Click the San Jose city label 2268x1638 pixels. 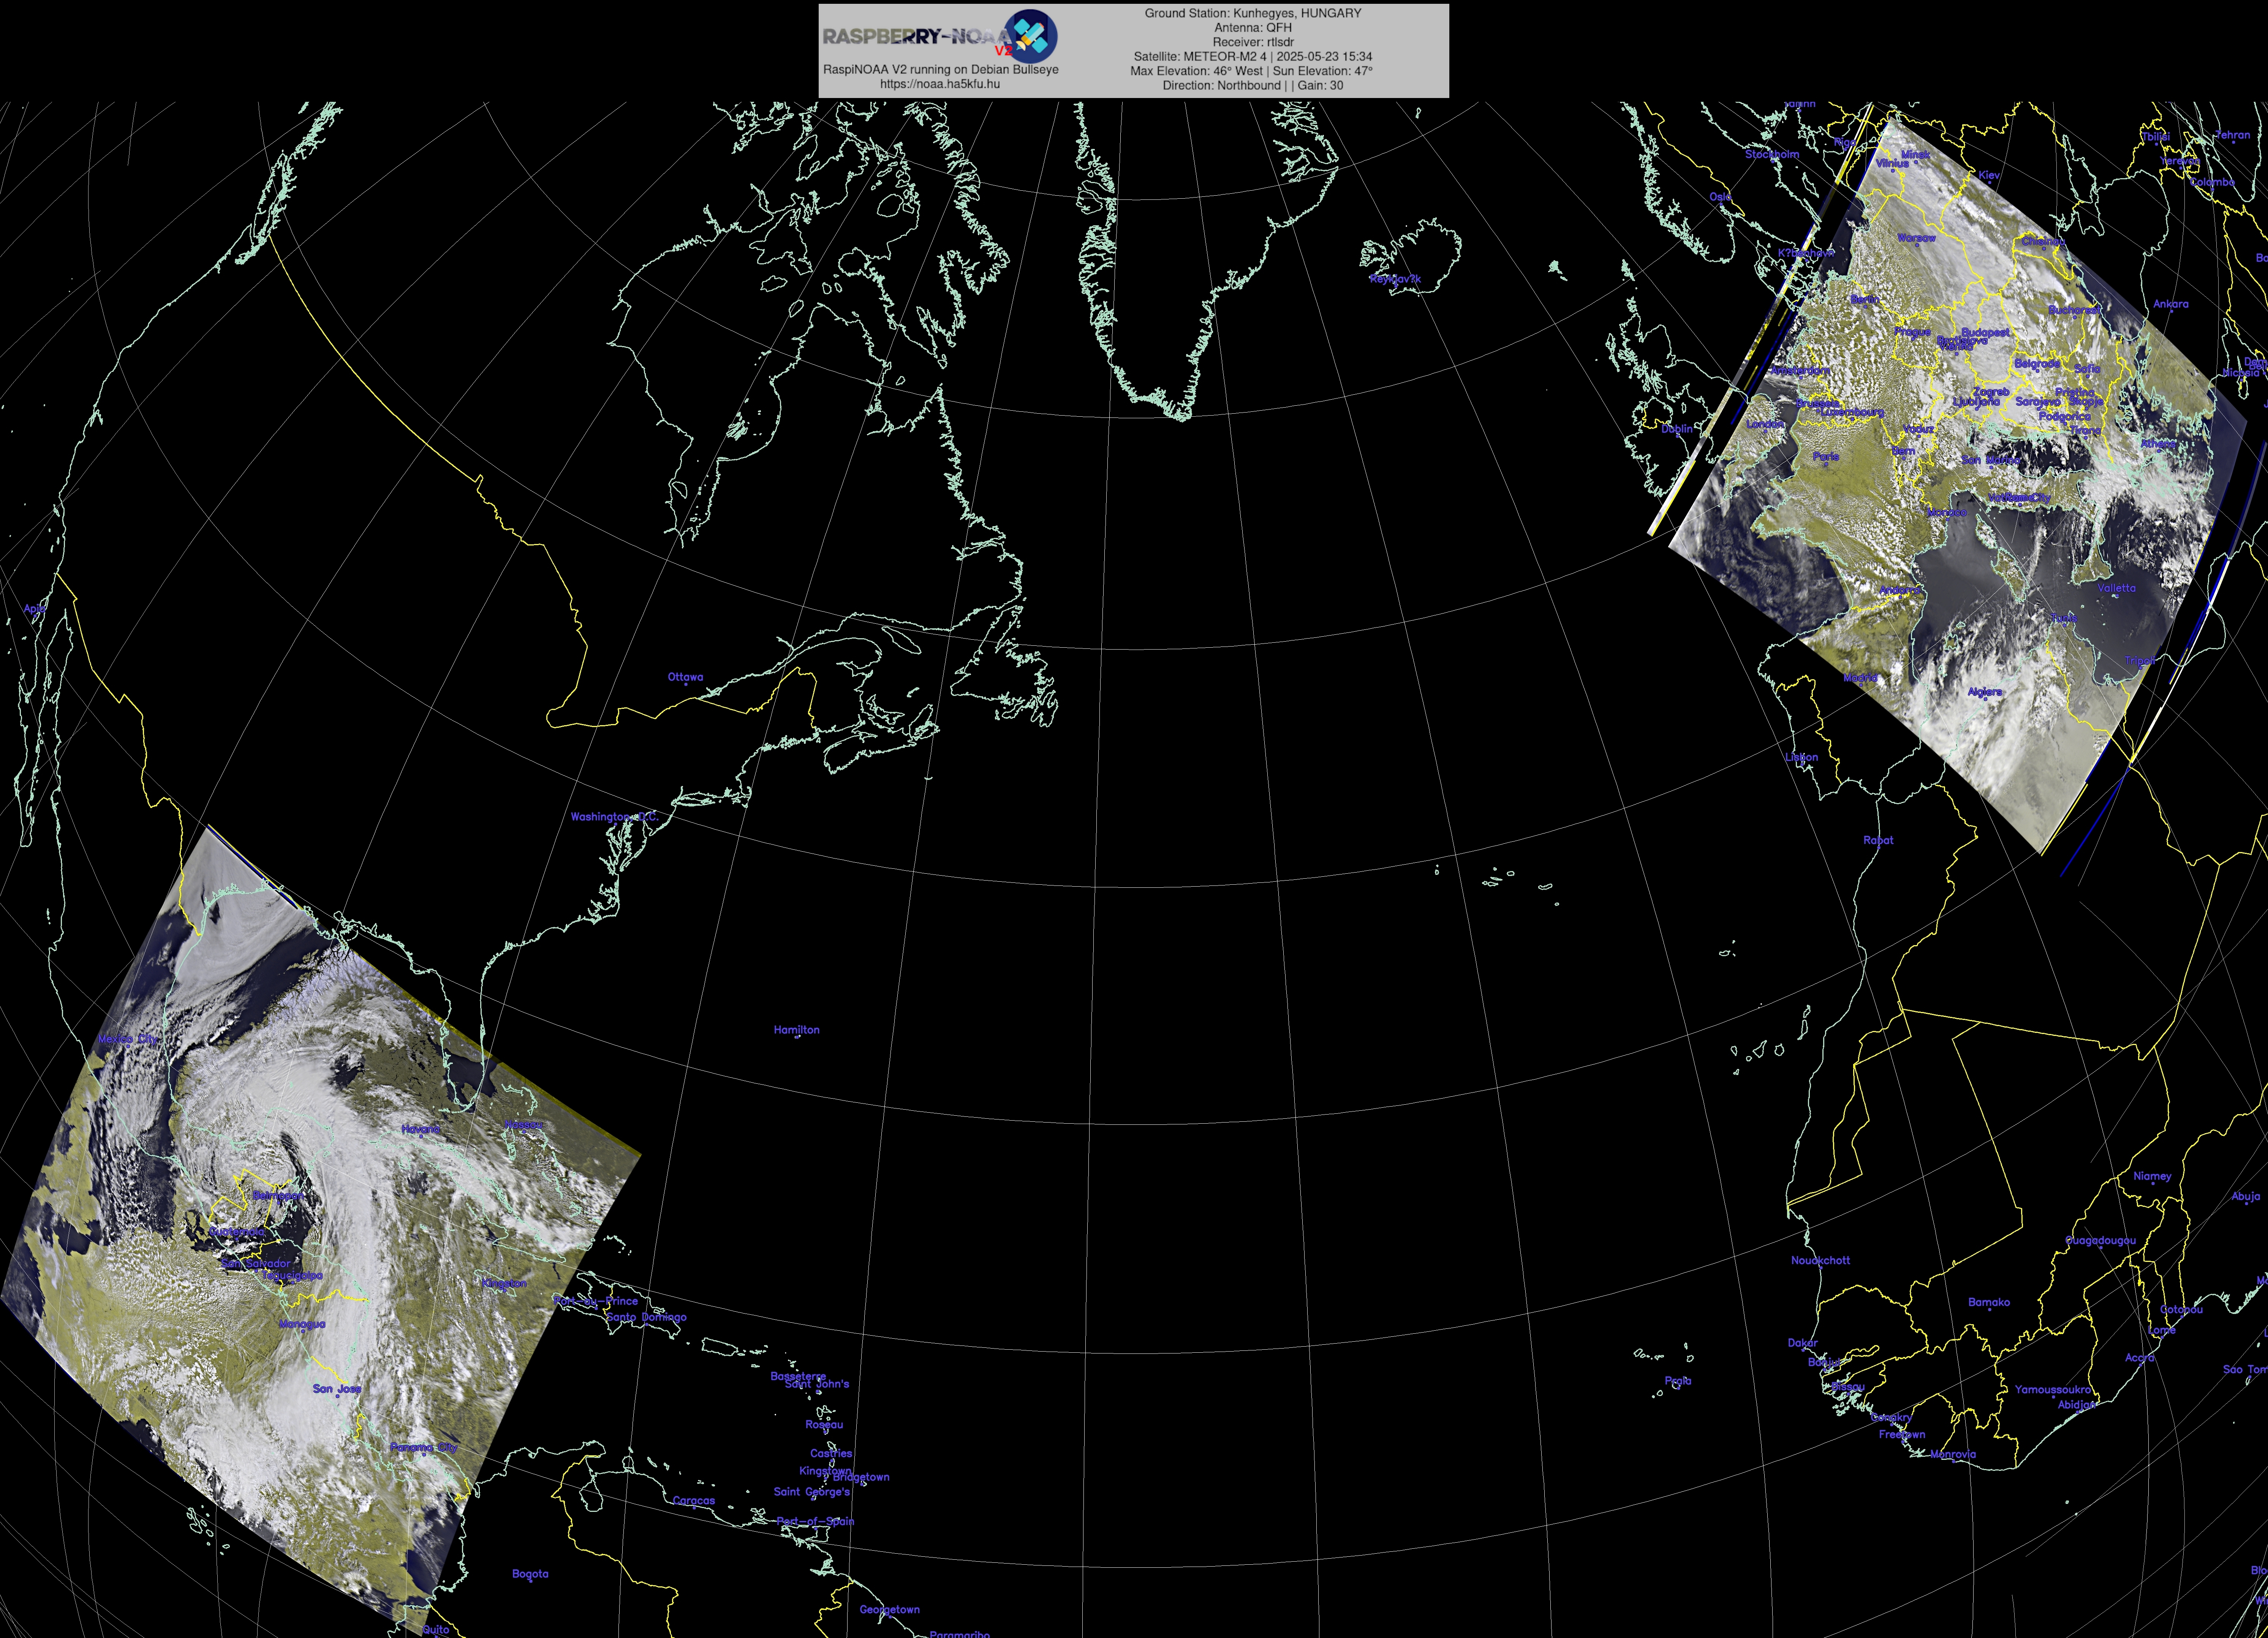click(x=337, y=1389)
